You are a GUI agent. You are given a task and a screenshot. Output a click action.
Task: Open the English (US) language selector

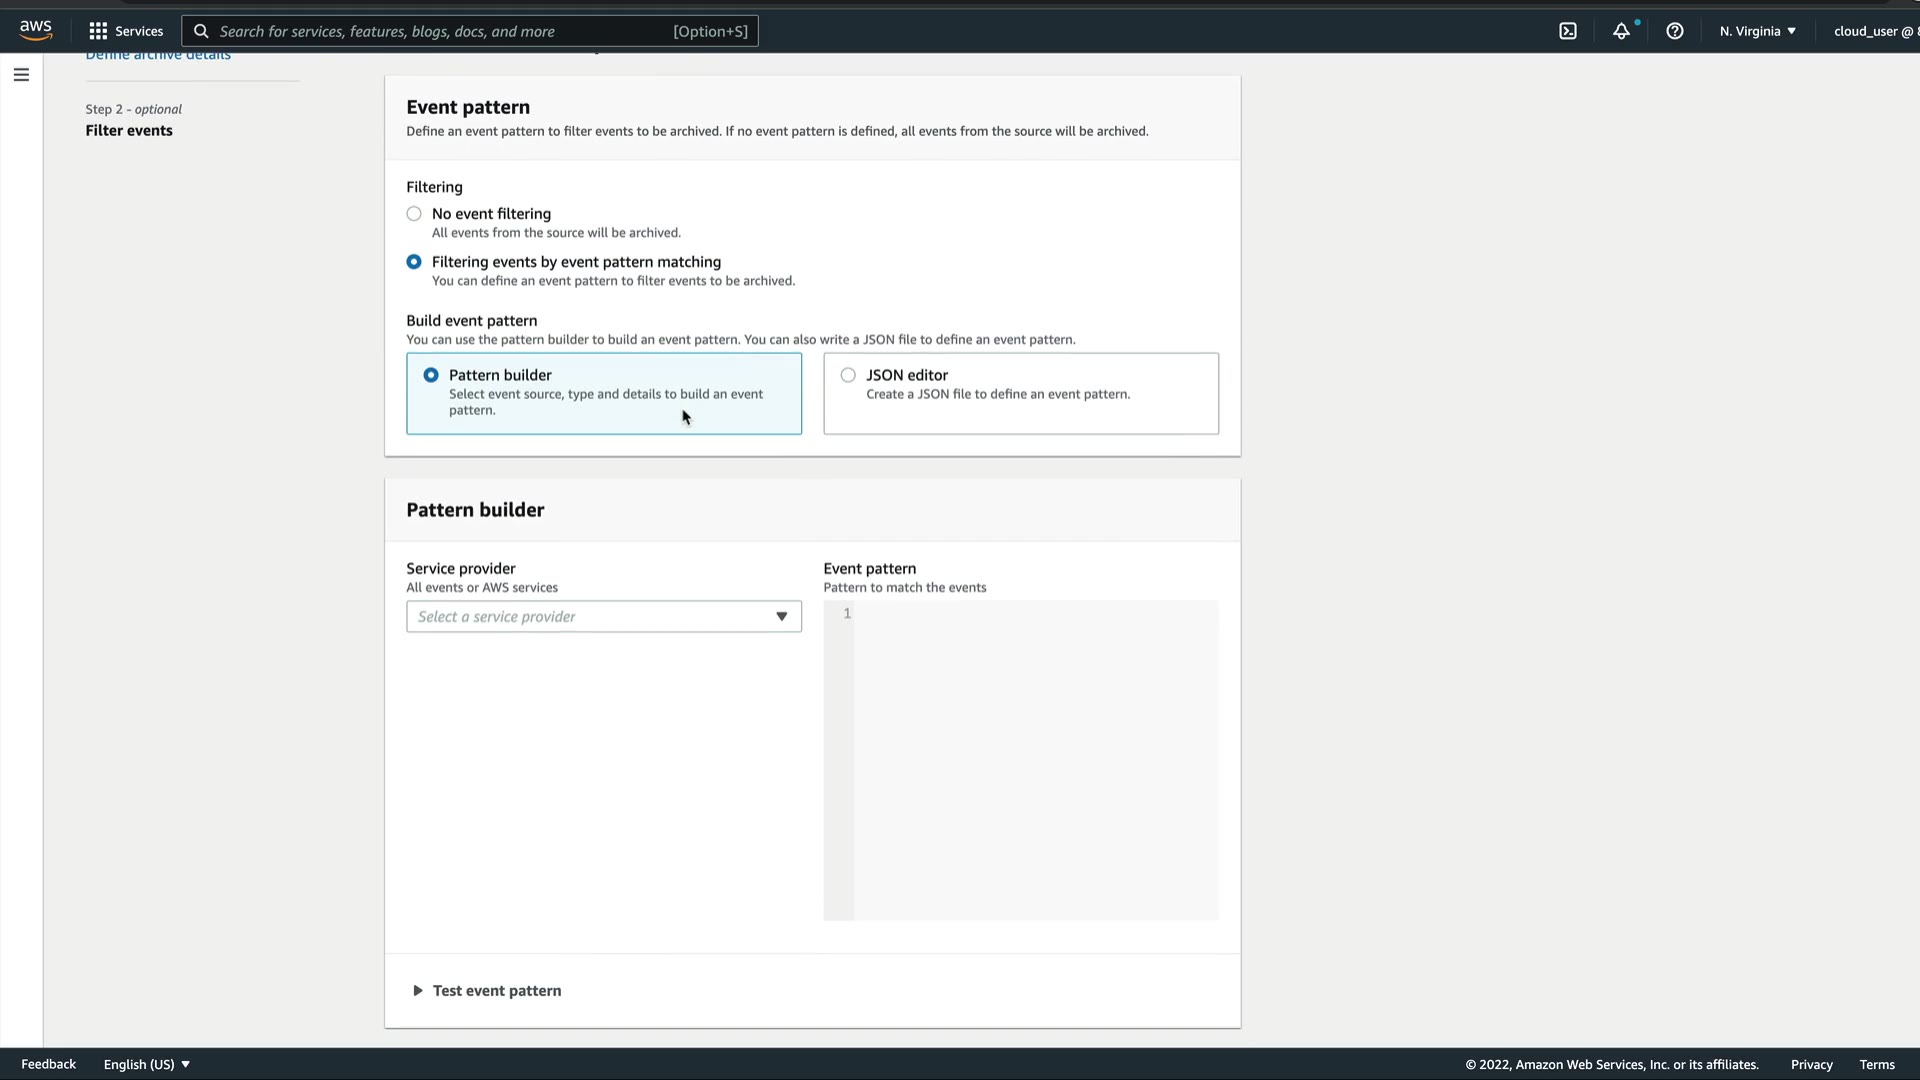tap(147, 1064)
